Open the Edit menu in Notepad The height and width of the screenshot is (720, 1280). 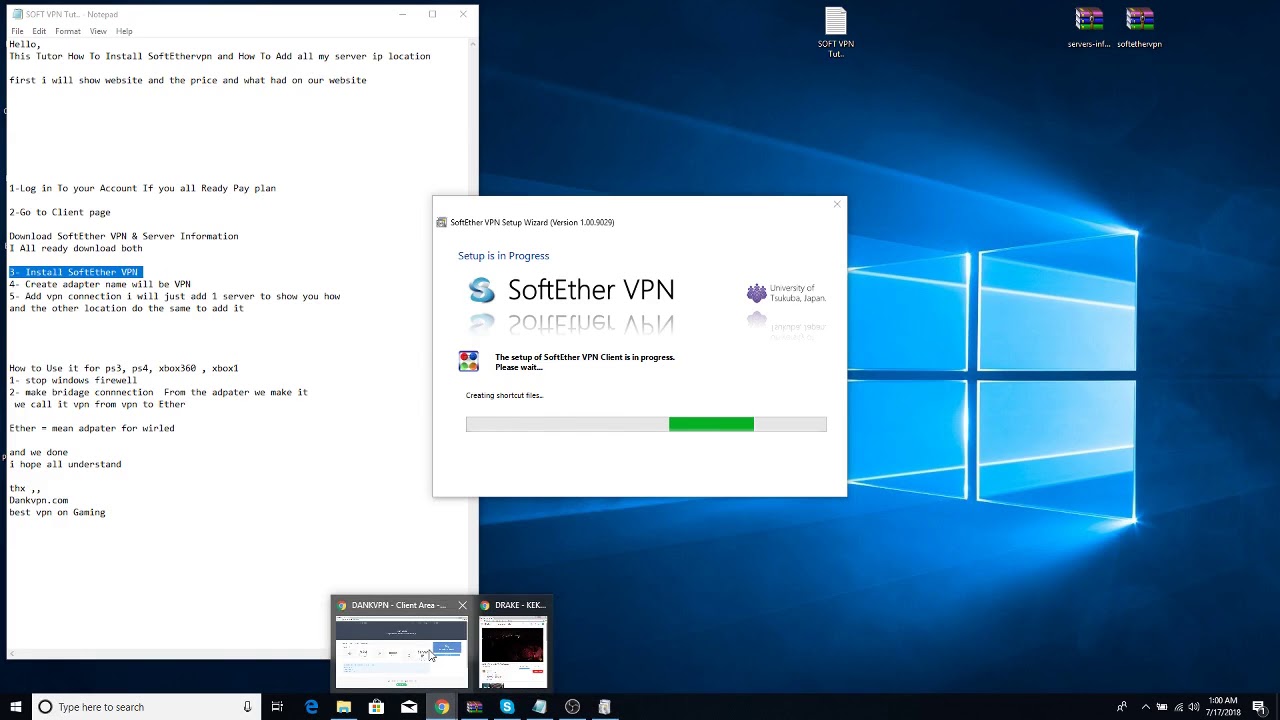[x=39, y=31]
